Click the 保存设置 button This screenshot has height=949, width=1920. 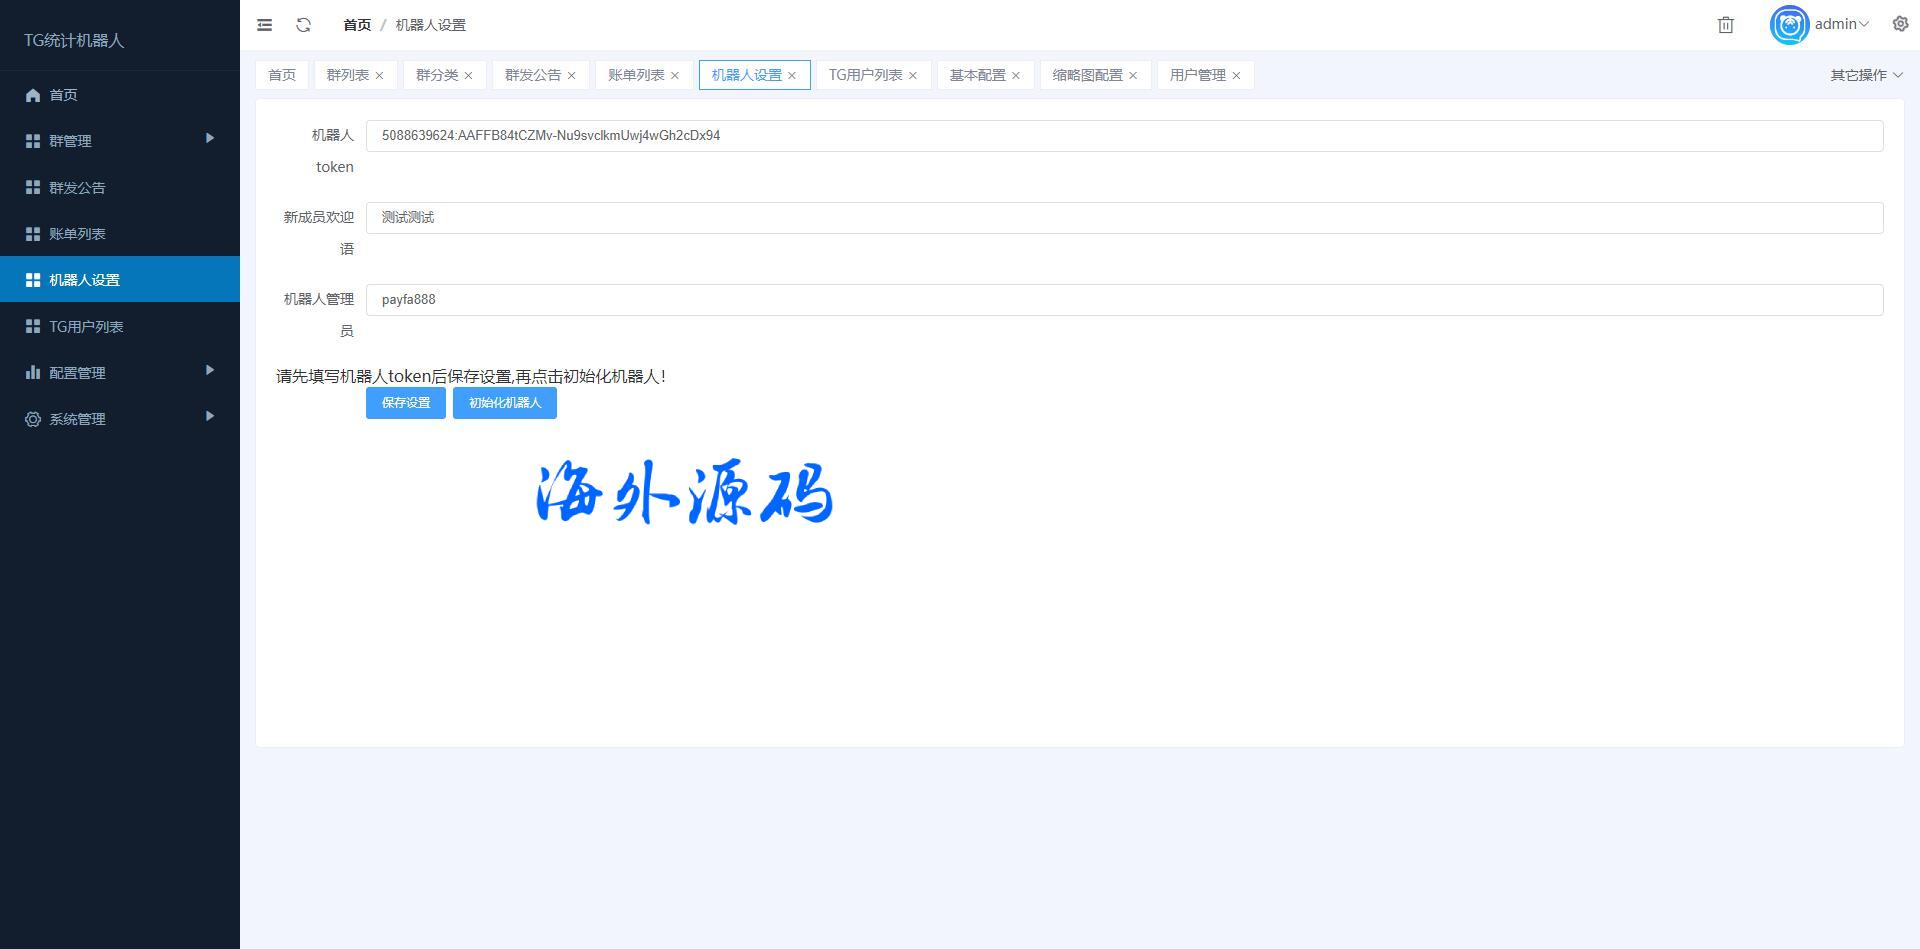tap(405, 403)
